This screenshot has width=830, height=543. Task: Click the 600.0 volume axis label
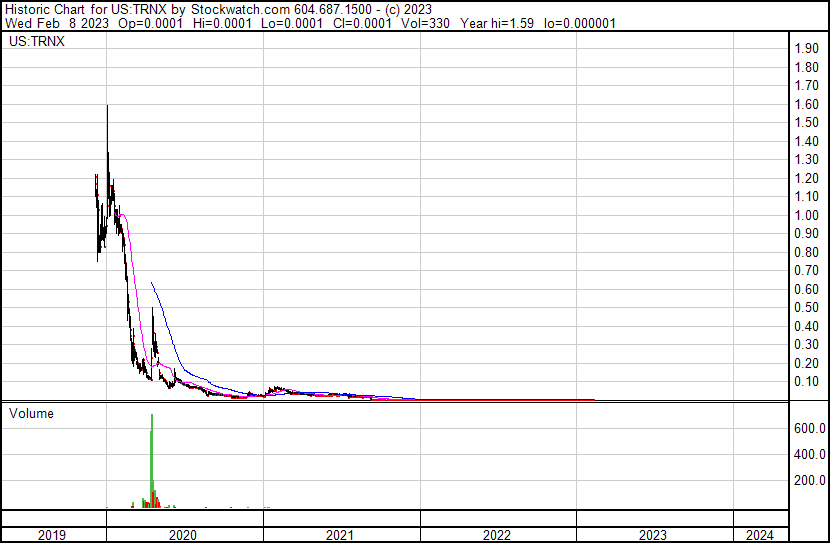809,428
